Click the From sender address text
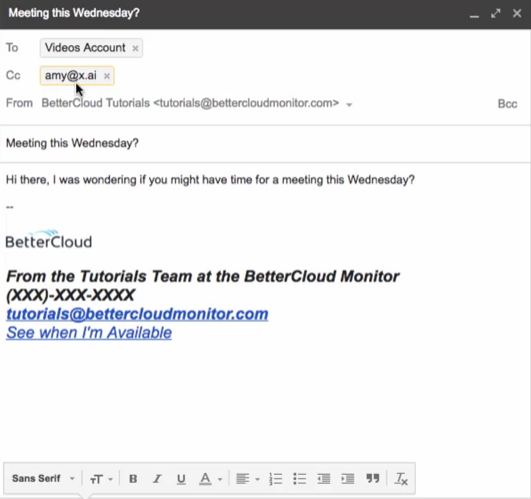531x499 pixels. coord(190,103)
